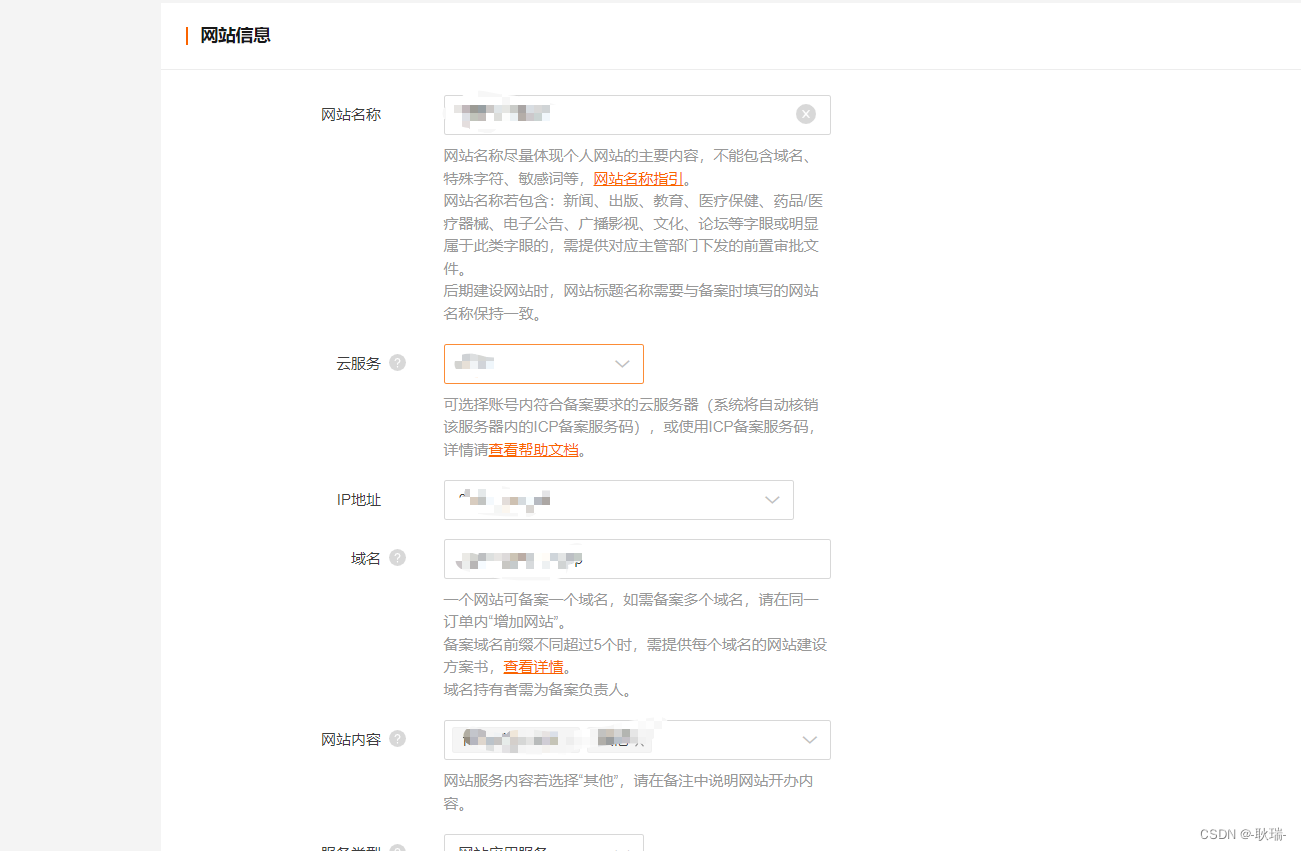Click the chevron icon on 网站内容 field

point(809,740)
